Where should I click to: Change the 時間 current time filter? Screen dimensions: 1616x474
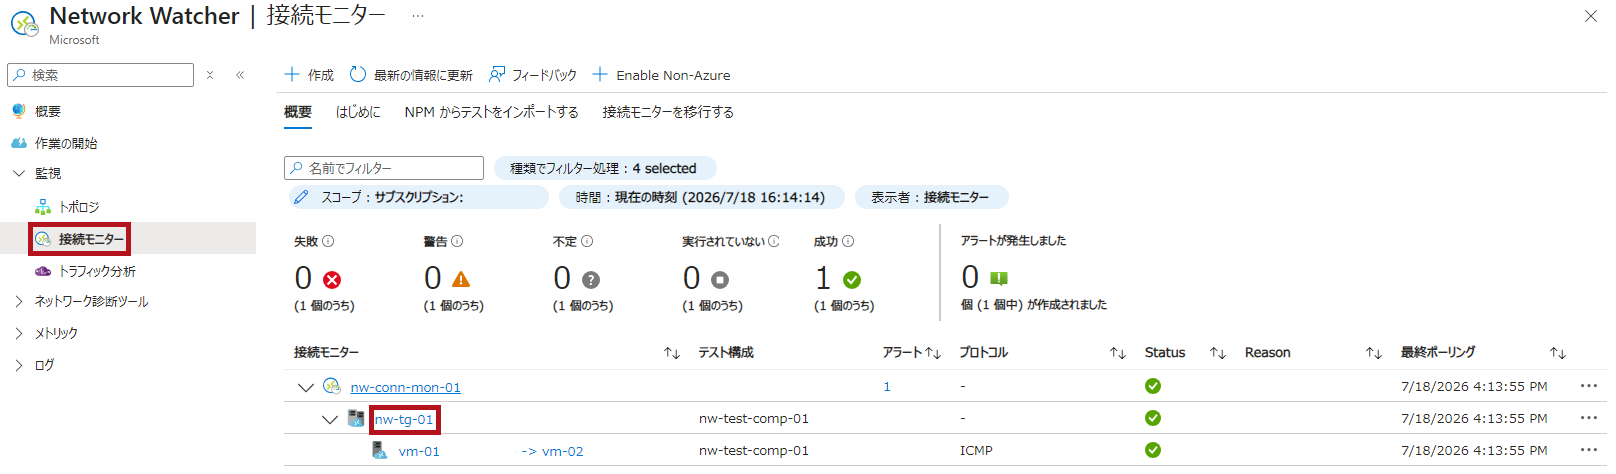701,197
